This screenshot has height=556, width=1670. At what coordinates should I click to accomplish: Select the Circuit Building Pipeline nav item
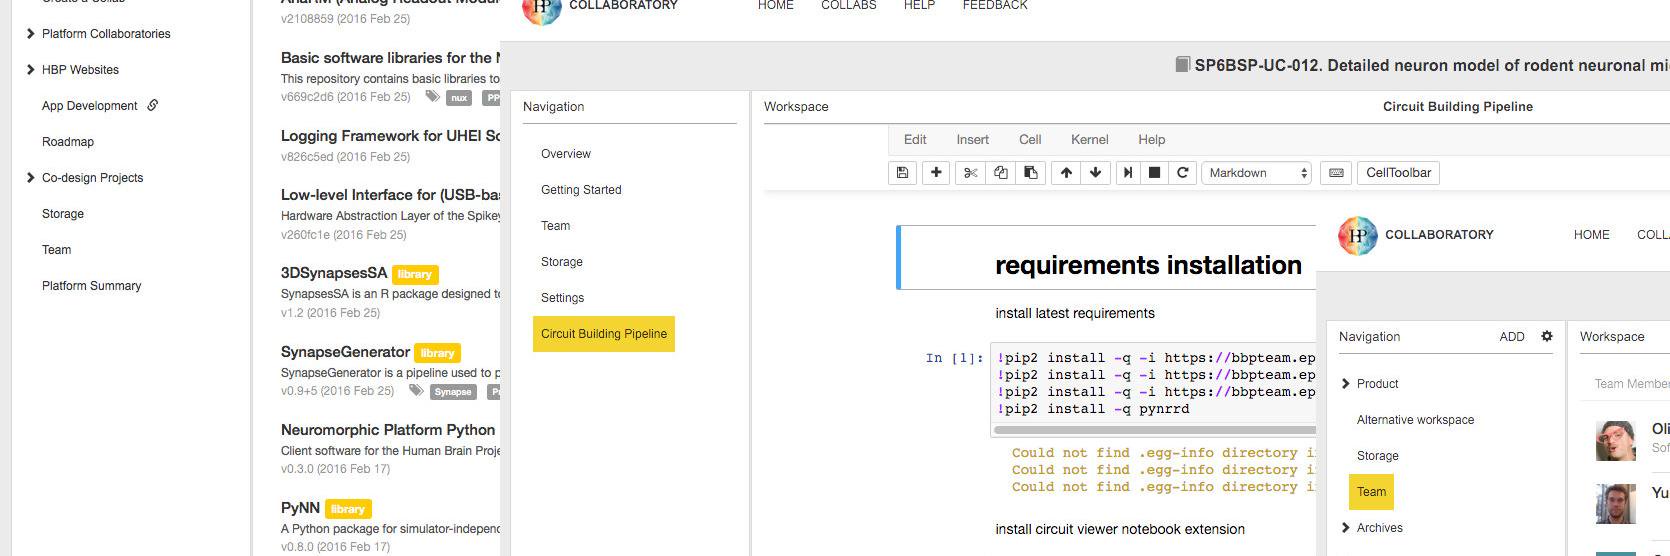(604, 334)
